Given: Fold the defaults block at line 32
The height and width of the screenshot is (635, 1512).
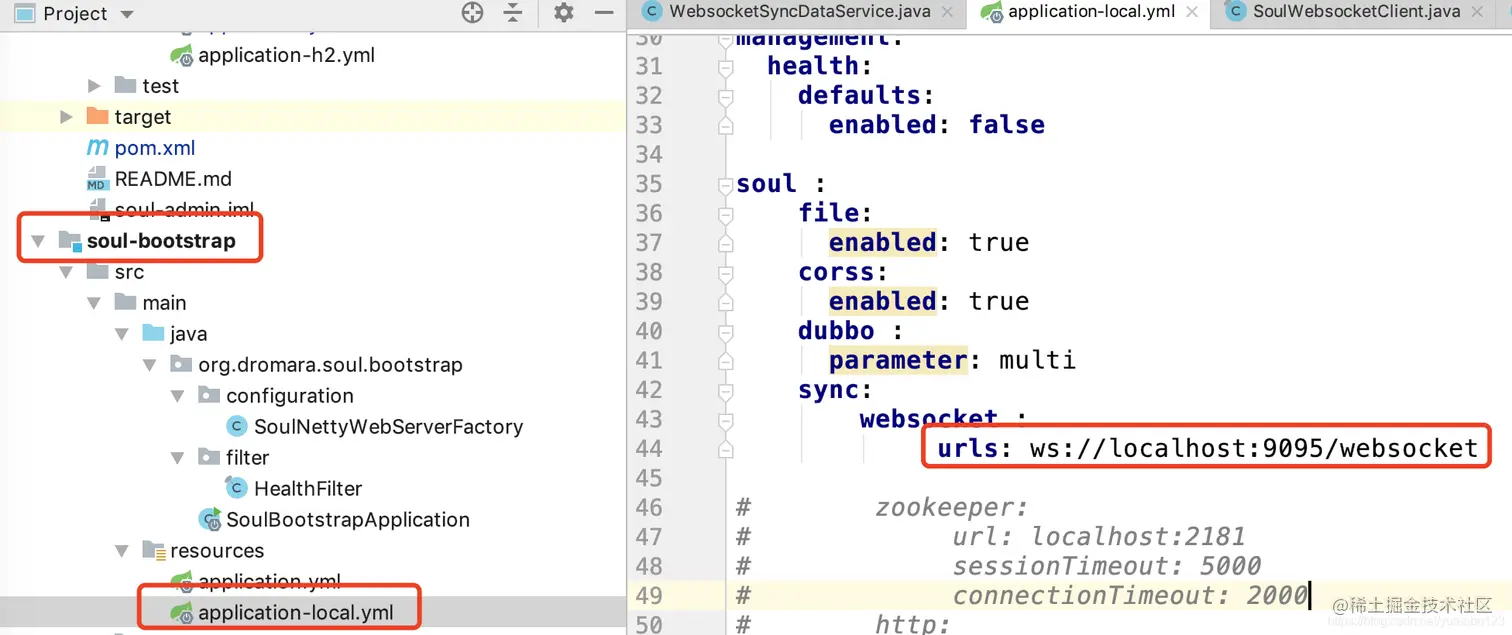Looking at the screenshot, I should coord(725,96).
